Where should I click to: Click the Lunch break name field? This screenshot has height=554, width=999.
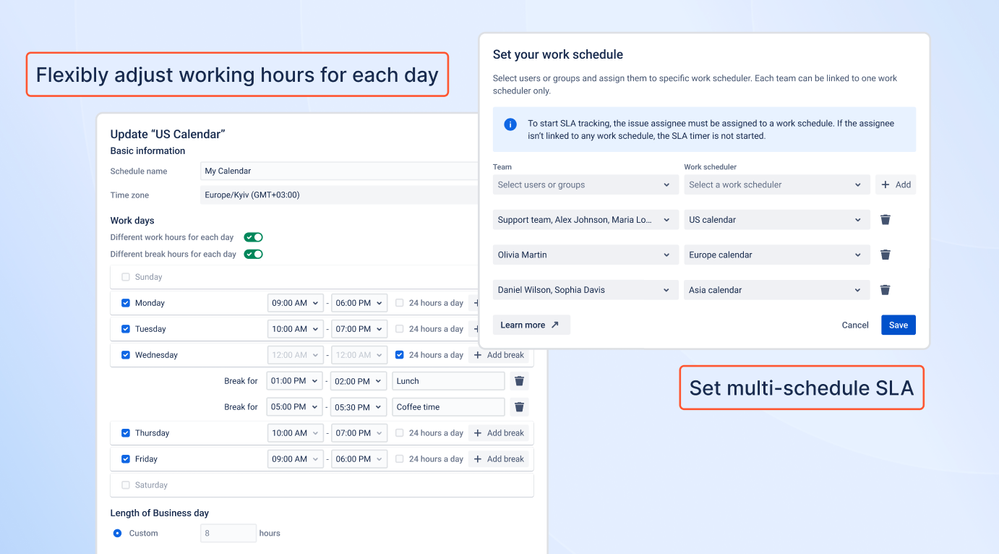(449, 381)
